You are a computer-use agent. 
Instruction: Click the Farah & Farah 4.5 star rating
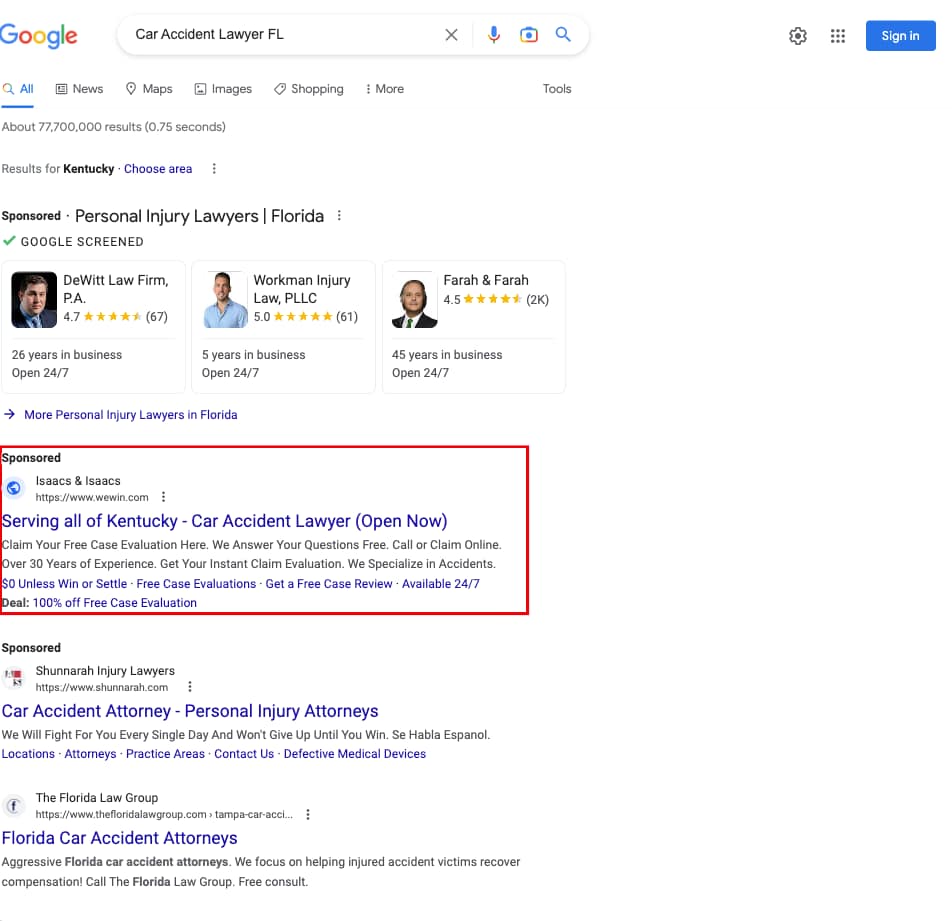(496, 299)
